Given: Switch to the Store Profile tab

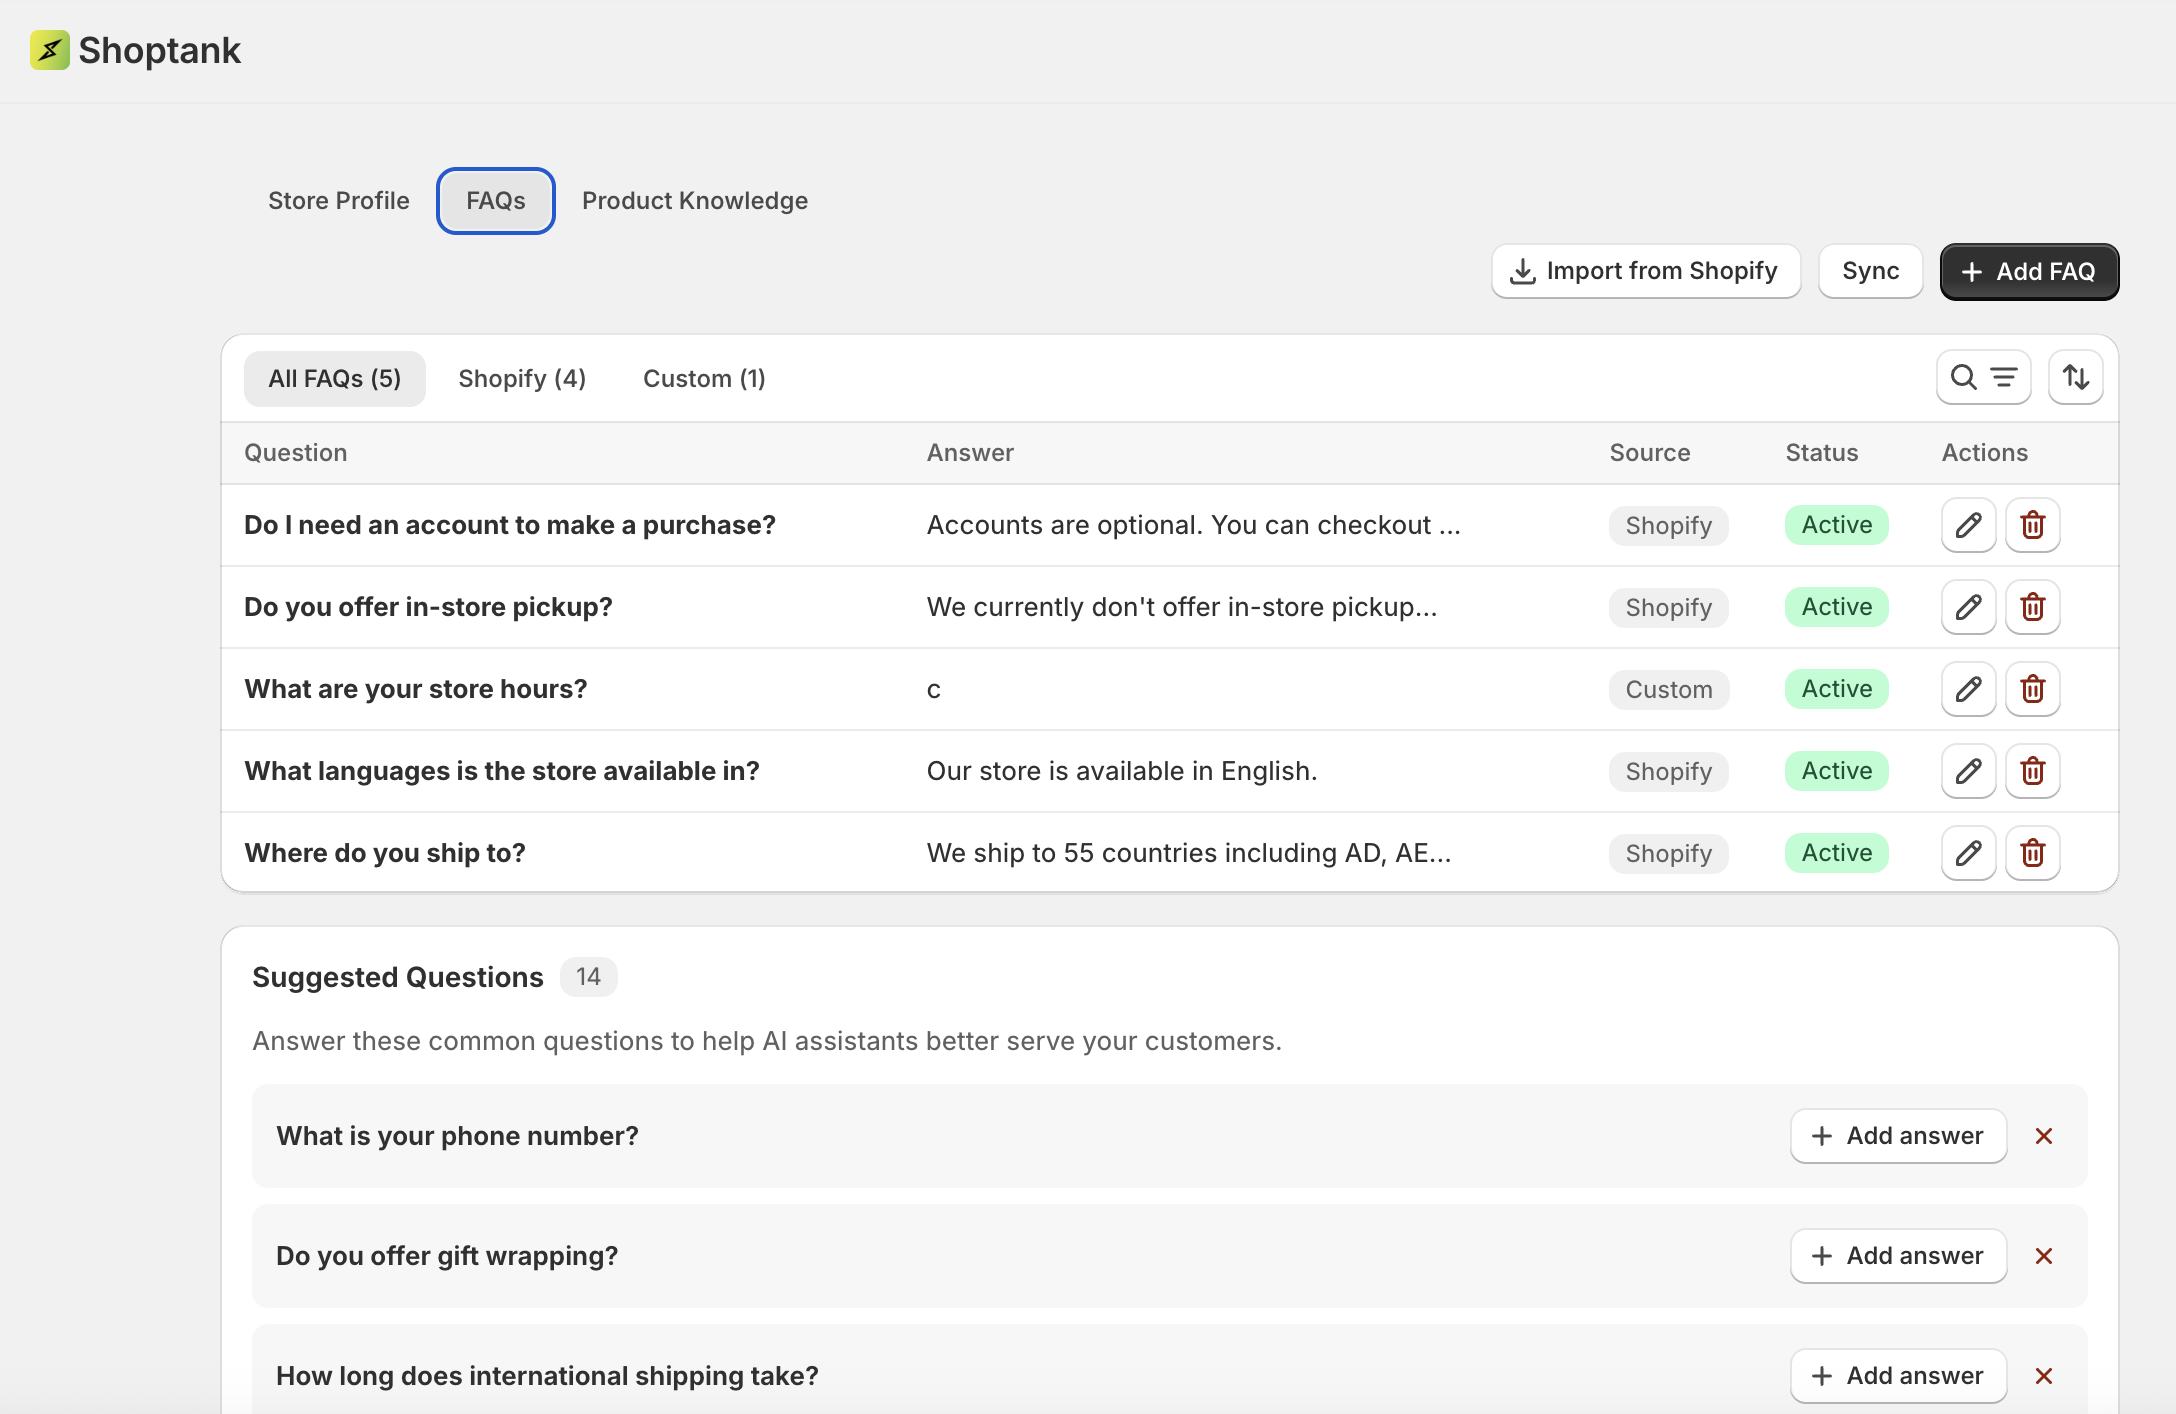Looking at the screenshot, I should (339, 201).
